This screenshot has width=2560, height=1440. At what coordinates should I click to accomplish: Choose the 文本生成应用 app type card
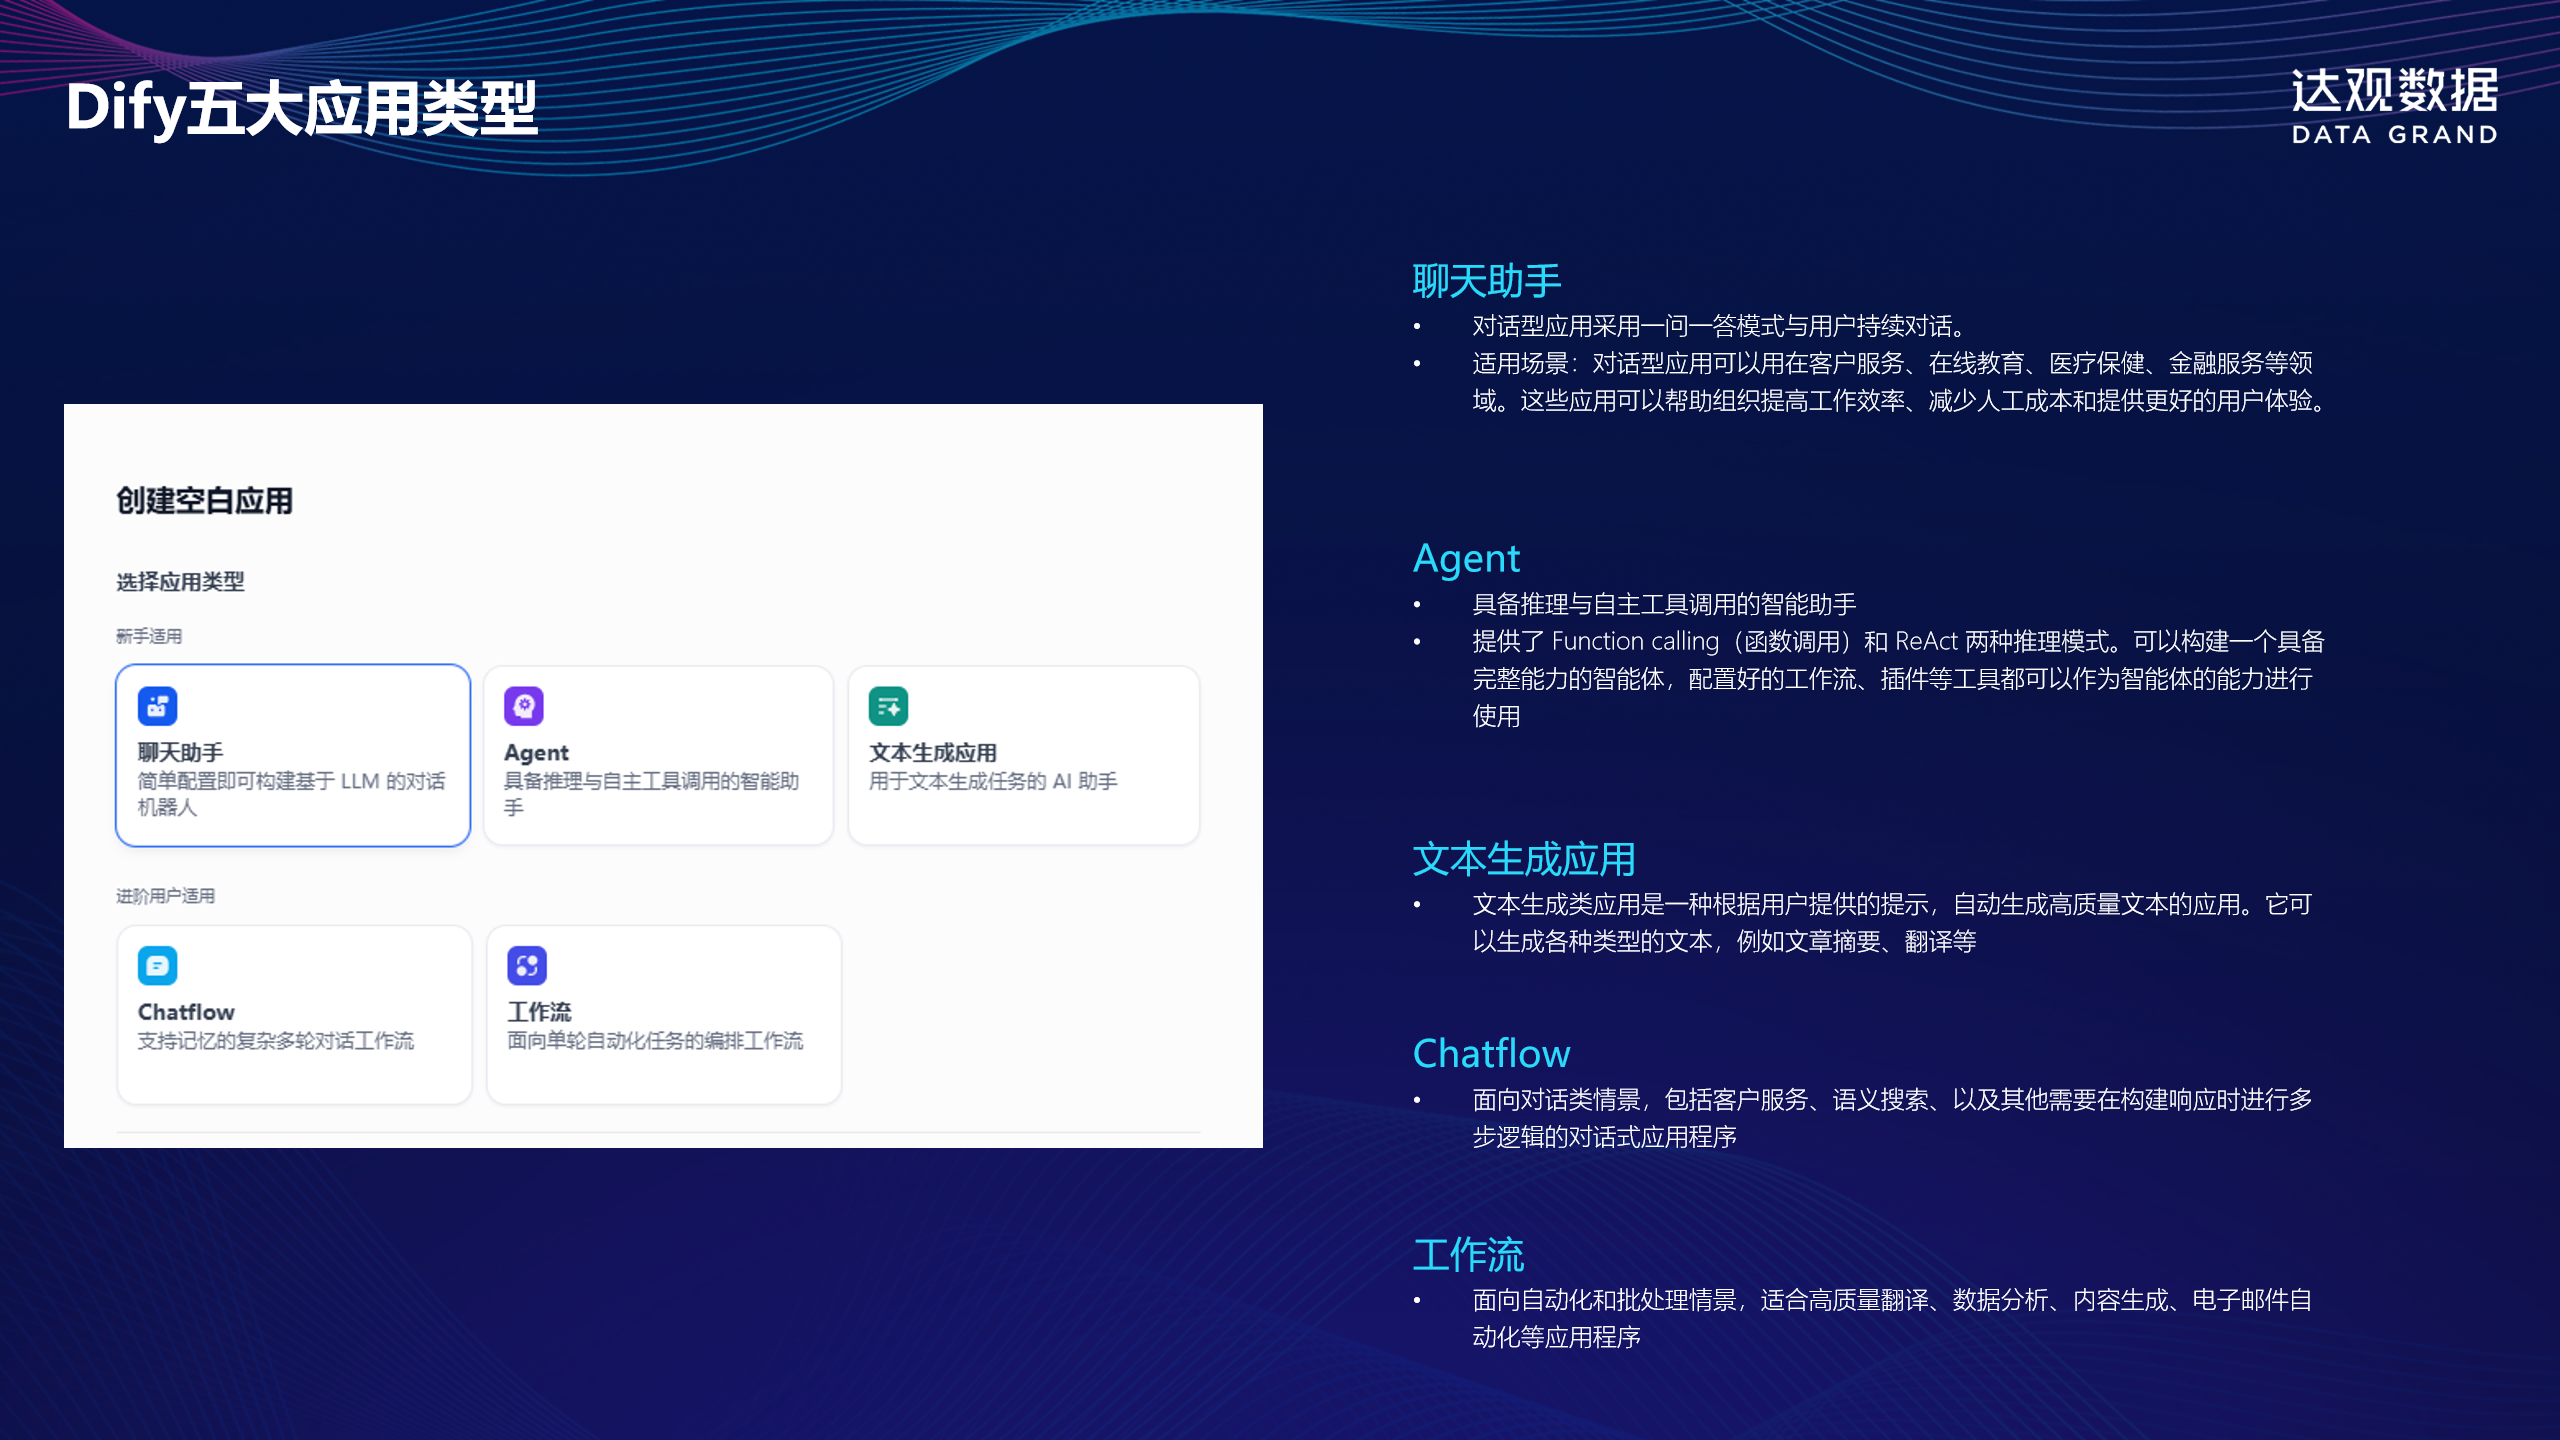pos(1023,756)
